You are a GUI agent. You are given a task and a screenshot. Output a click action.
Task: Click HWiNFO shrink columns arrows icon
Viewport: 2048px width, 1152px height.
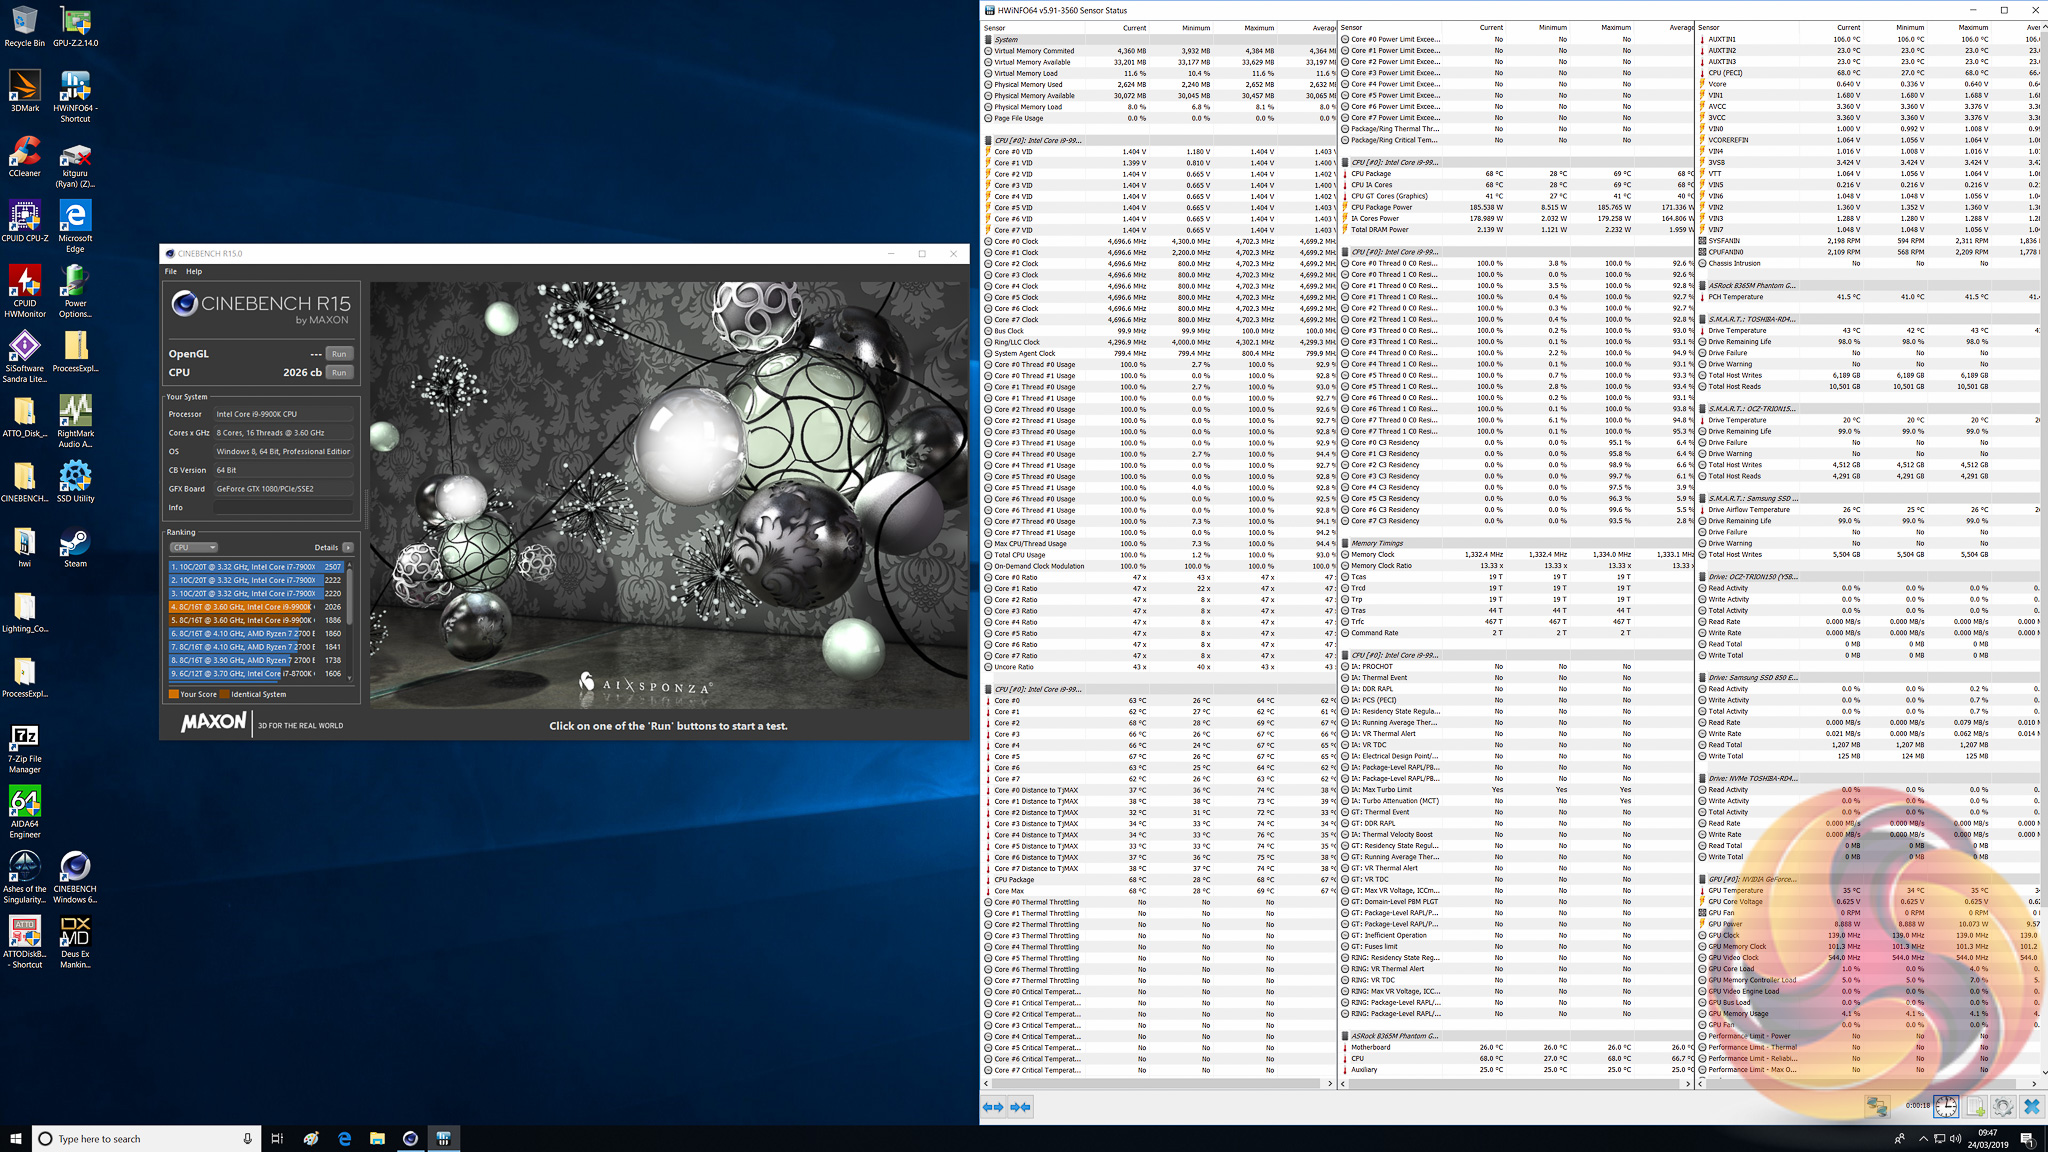(x=1020, y=1107)
